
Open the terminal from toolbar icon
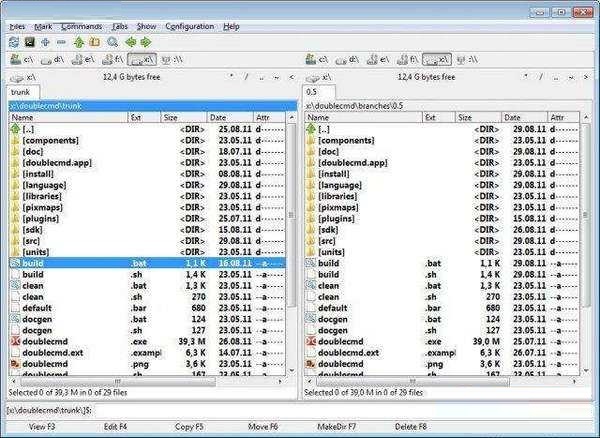coord(30,42)
